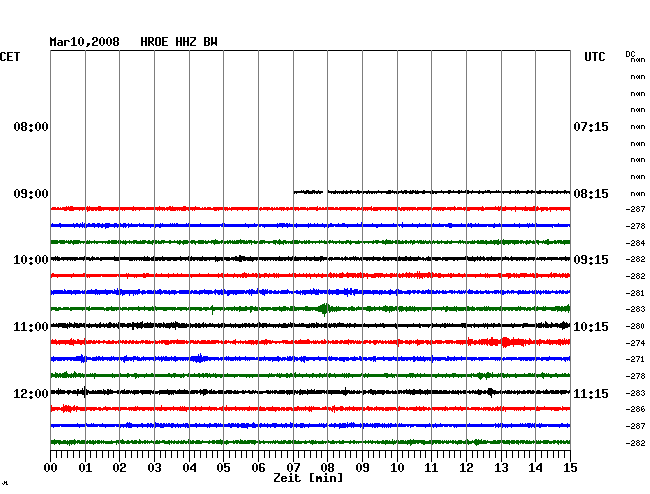Click the large red burst near minute 13
The width and height of the screenshot is (650, 494).
click(505, 342)
